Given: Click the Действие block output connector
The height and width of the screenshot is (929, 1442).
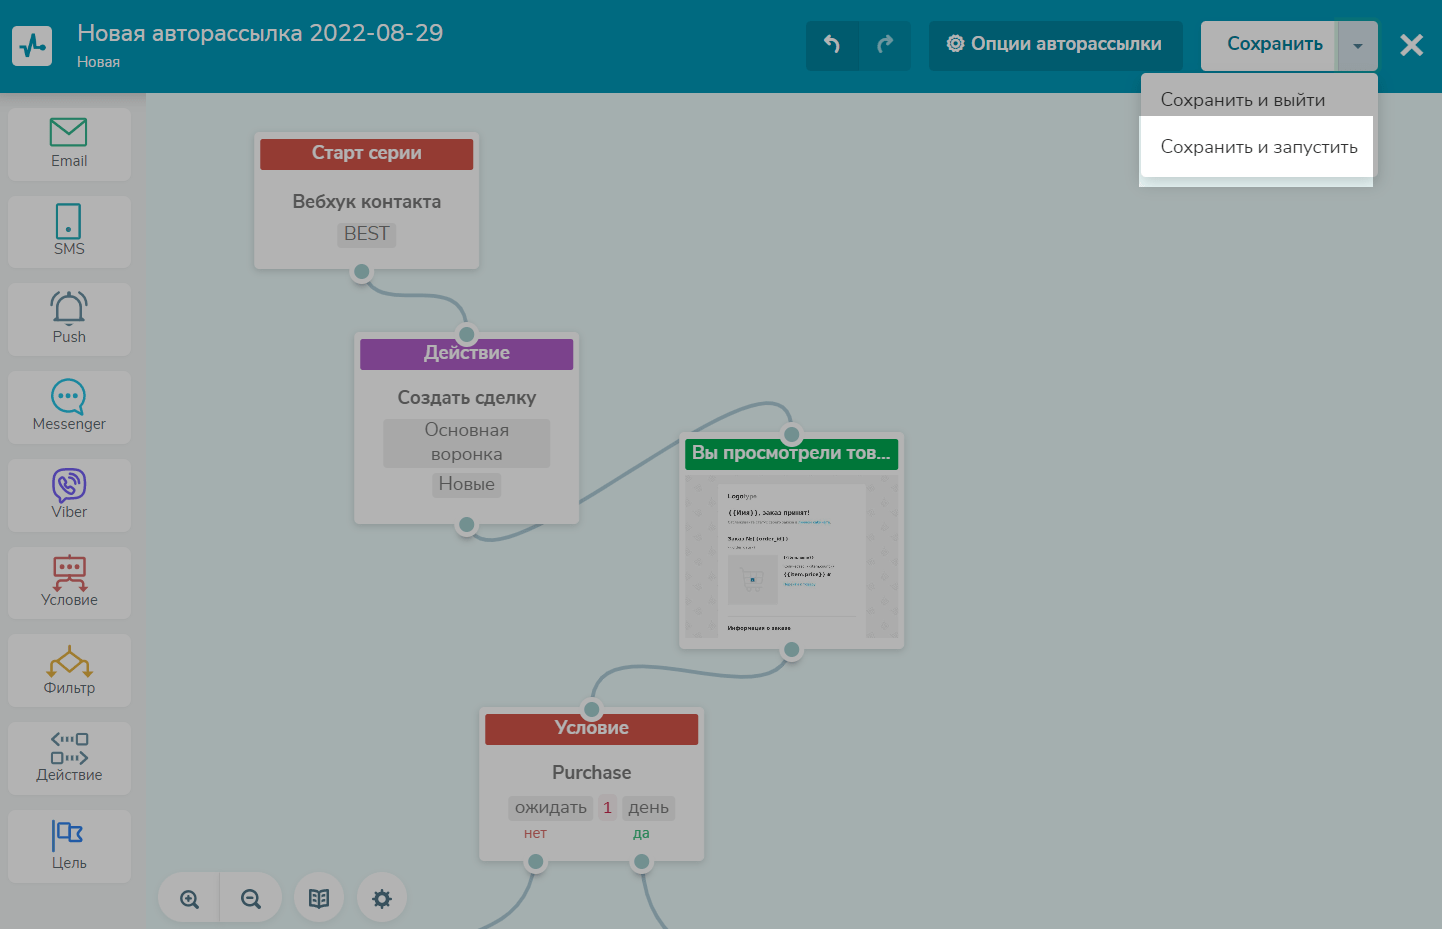Looking at the screenshot, I should 467,525.
